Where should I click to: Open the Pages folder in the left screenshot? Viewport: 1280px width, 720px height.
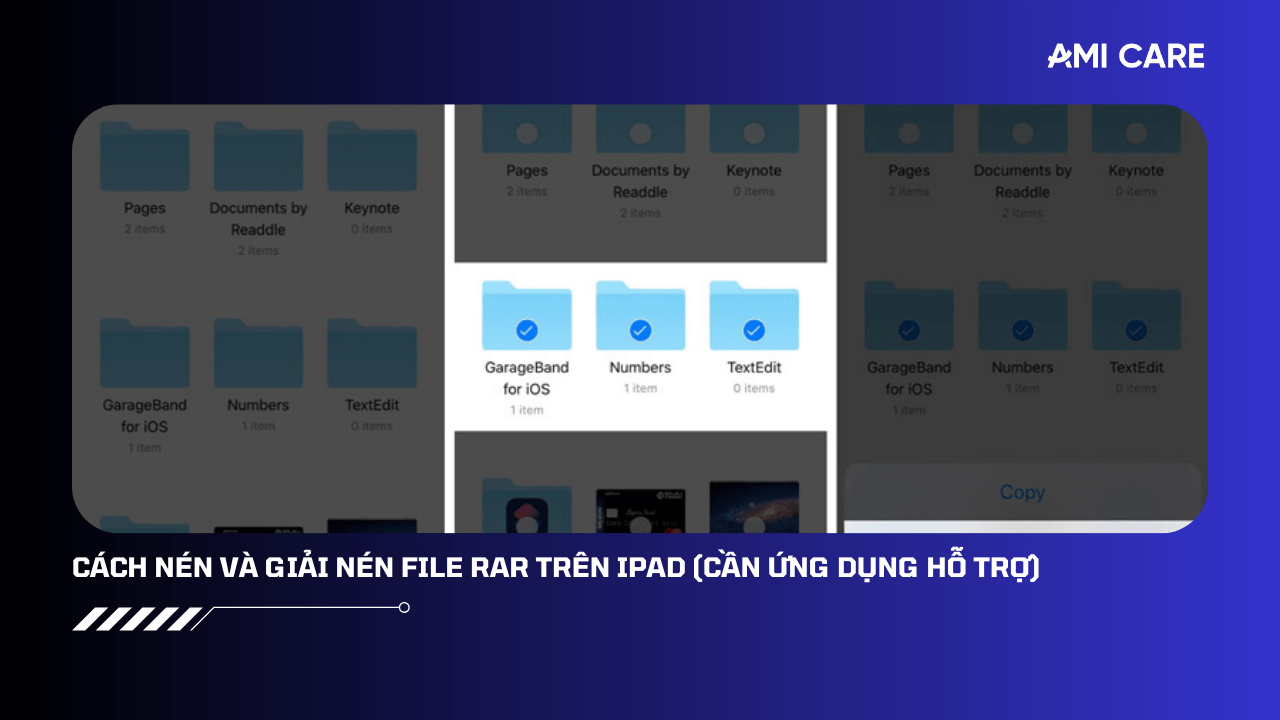(145, 156)
